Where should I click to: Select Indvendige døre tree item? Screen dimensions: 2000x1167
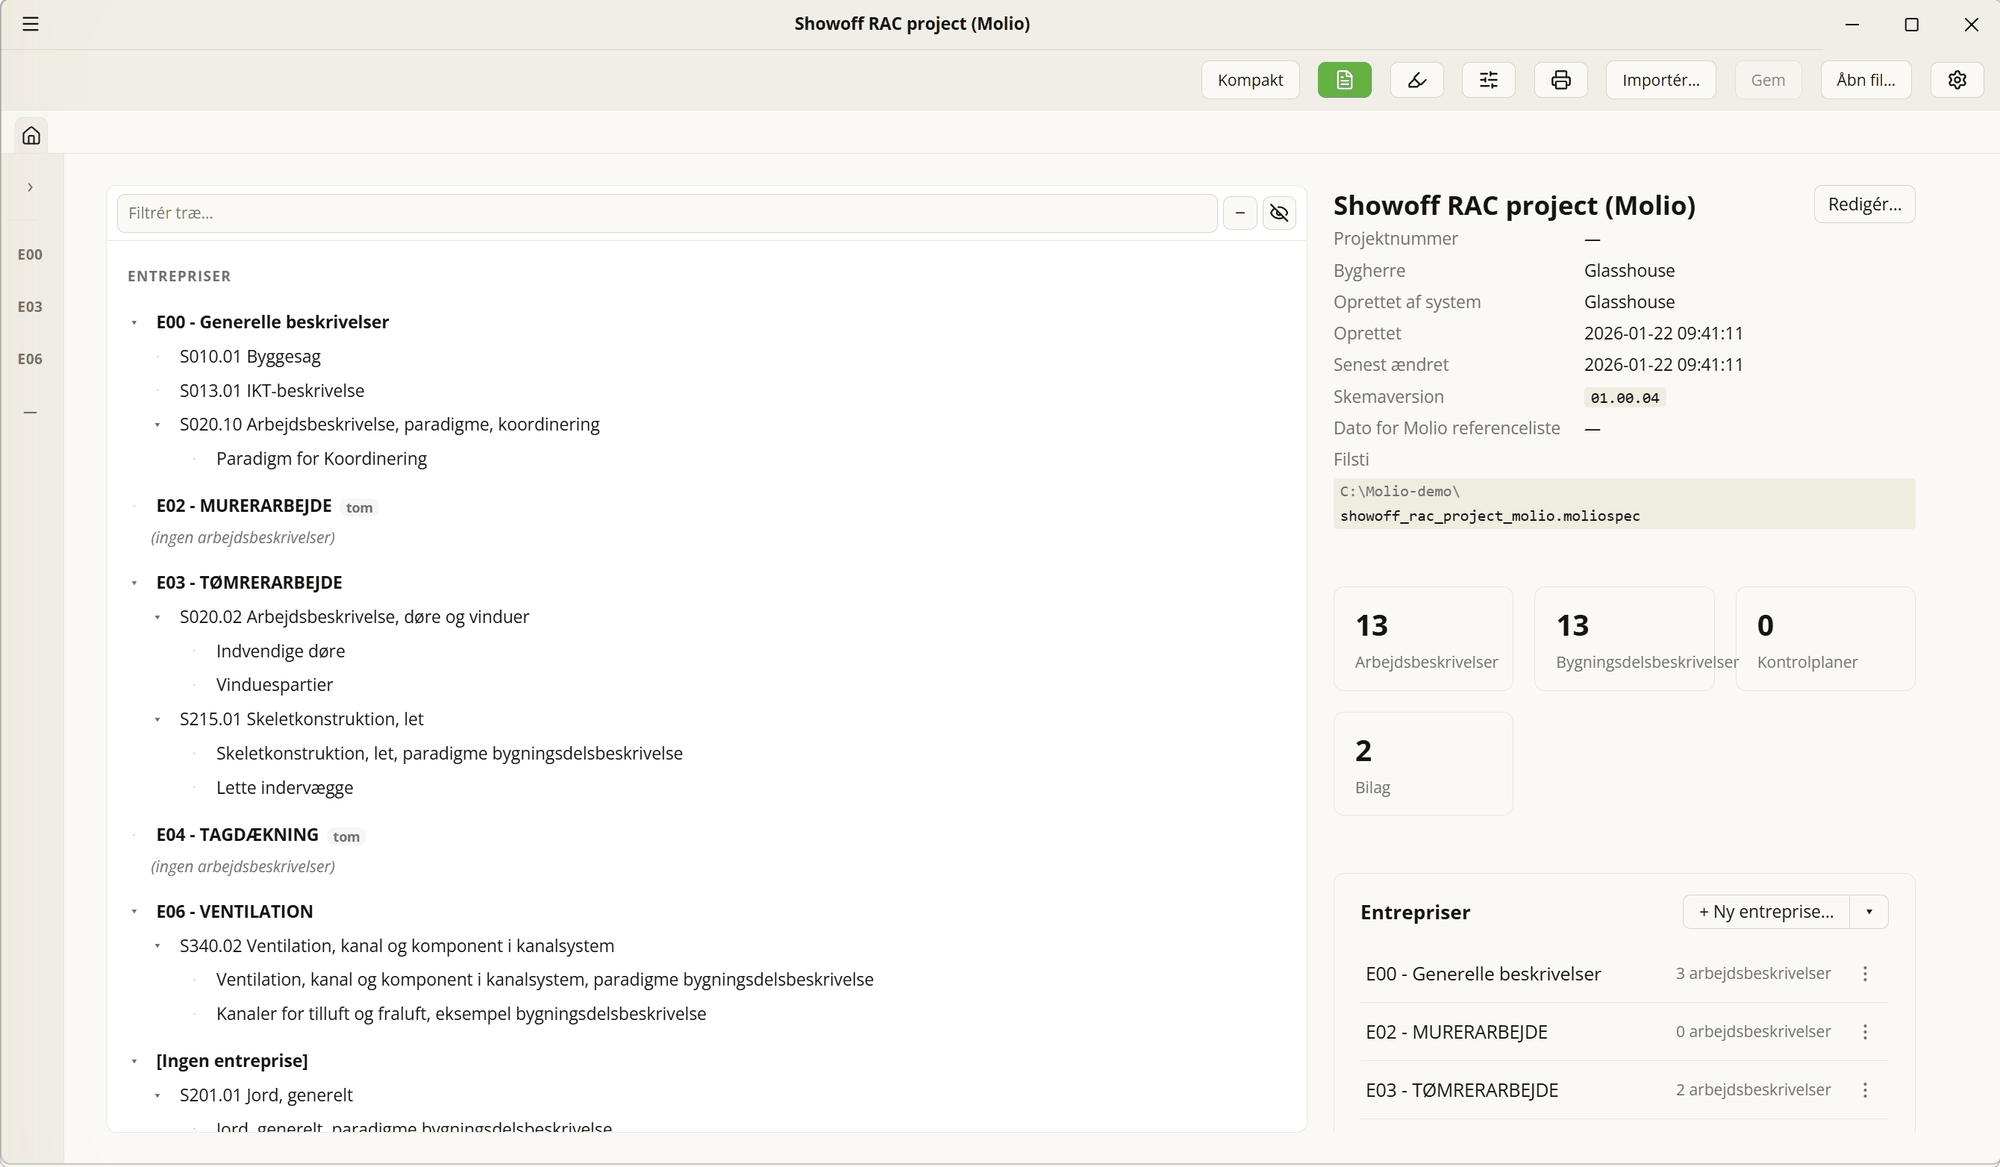tap(280, 651)
